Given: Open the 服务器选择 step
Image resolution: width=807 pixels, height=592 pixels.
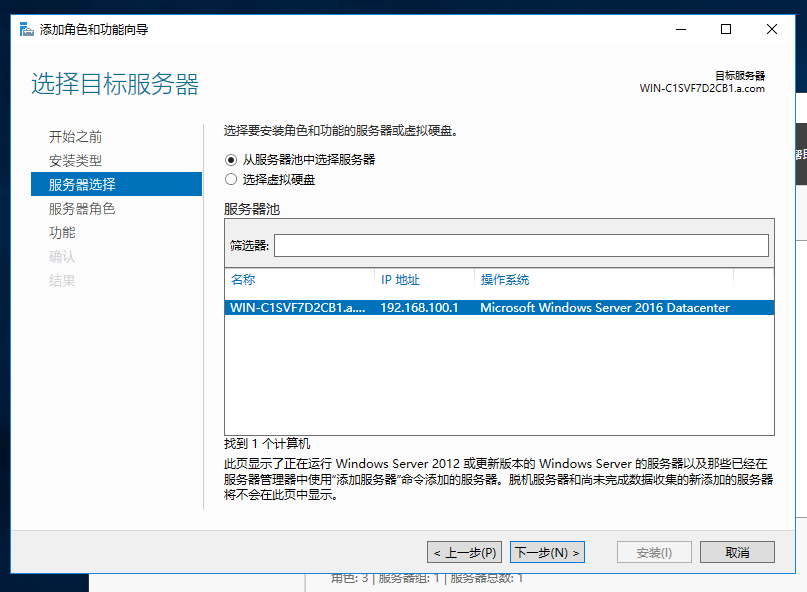Looking at the screenshot, I should coord(116,184).
